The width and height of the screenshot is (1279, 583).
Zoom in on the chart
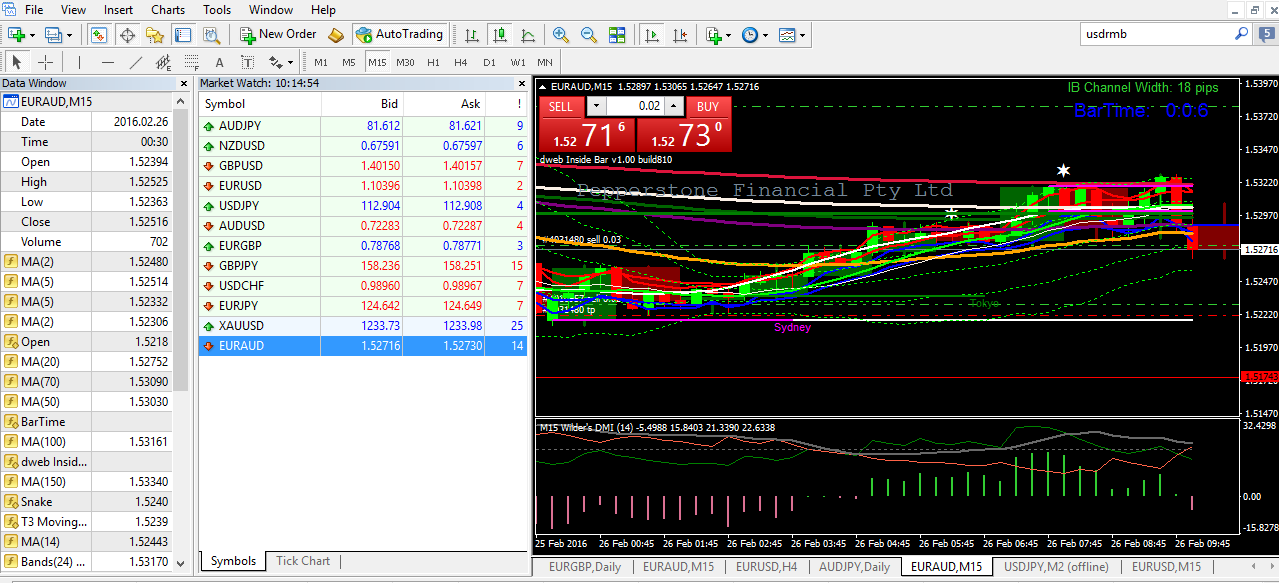(561, 34)
